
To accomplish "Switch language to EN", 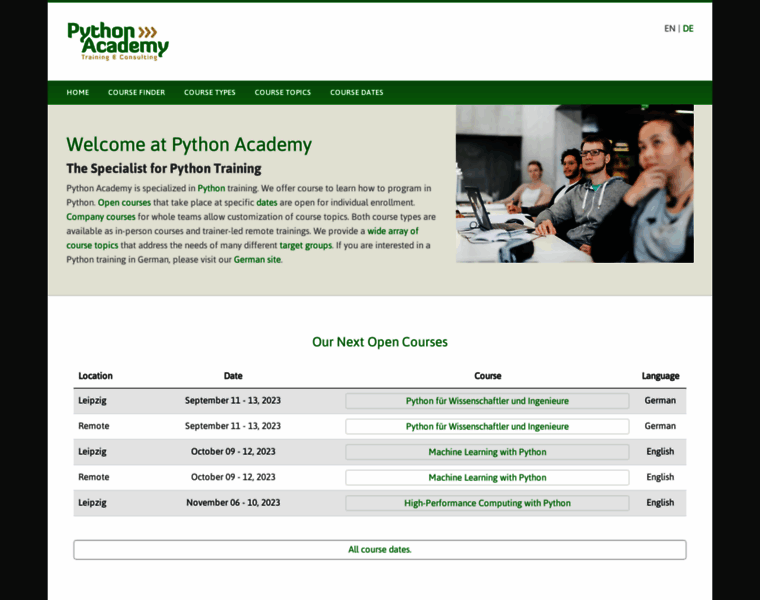I will click(x=669, y=29).
